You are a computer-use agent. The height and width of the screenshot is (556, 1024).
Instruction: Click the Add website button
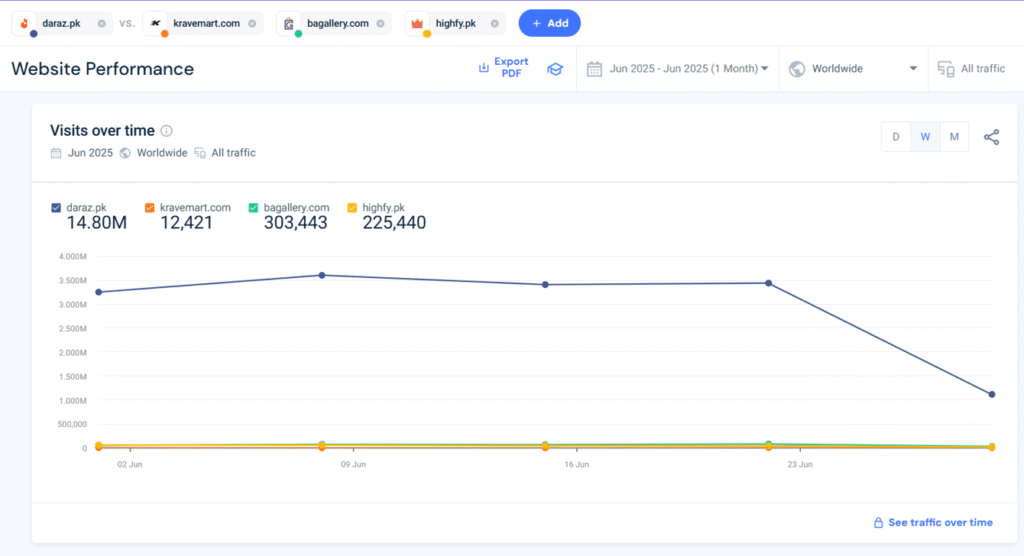pos(549,23)
